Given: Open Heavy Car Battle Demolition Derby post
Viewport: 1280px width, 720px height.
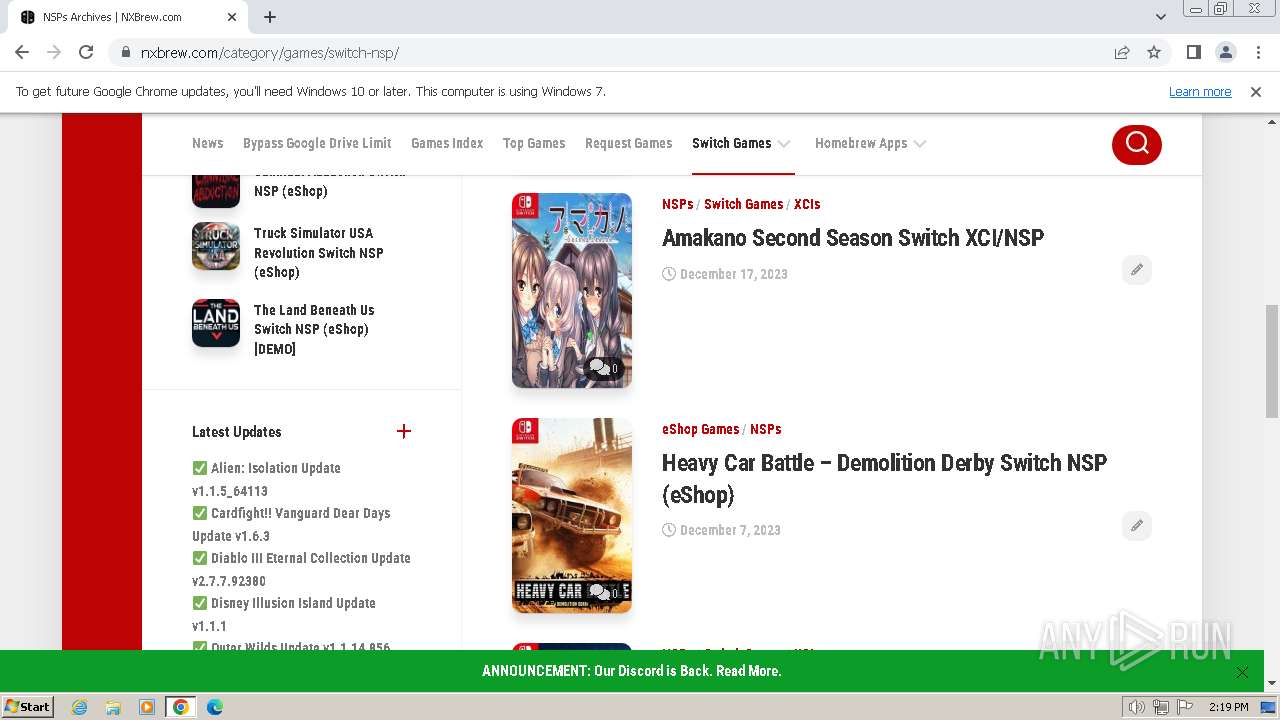Looking at the screenshot, I should (x=884, y=479).
